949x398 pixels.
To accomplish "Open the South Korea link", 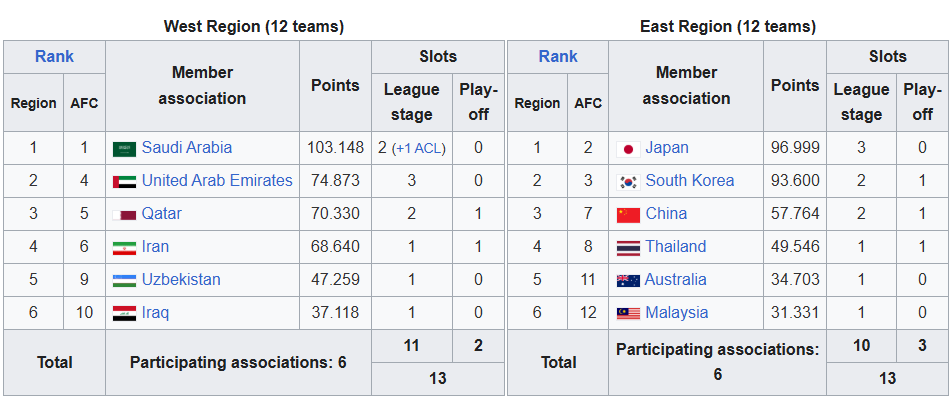I will pos(689,181).
